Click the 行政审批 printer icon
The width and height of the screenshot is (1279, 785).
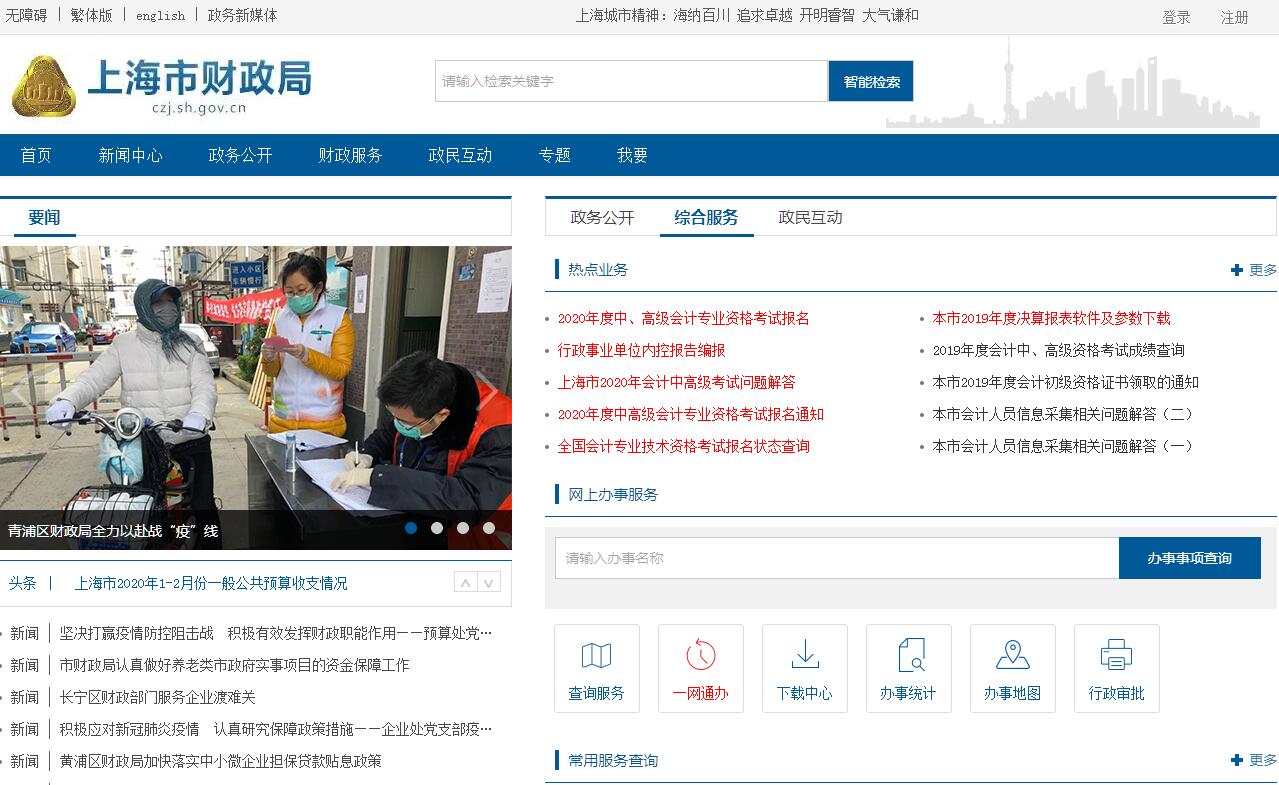(x=1116, y=656)
